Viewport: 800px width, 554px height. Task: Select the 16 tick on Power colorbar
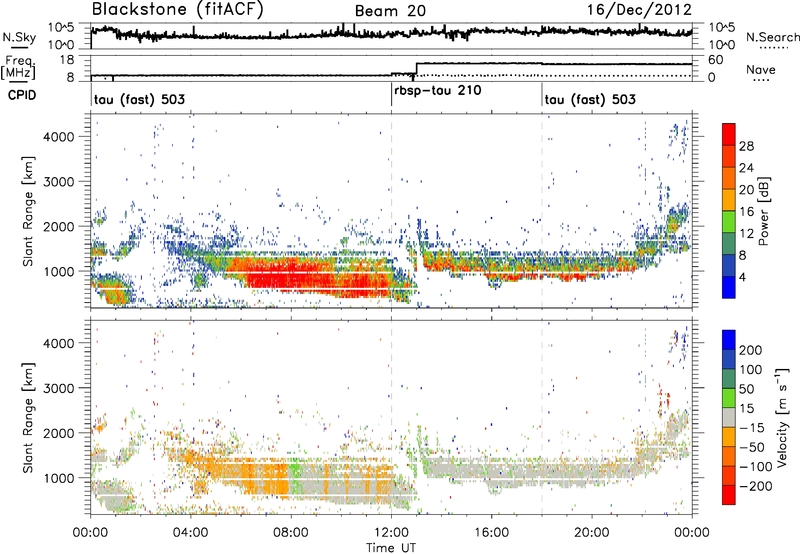coord(746,212)
